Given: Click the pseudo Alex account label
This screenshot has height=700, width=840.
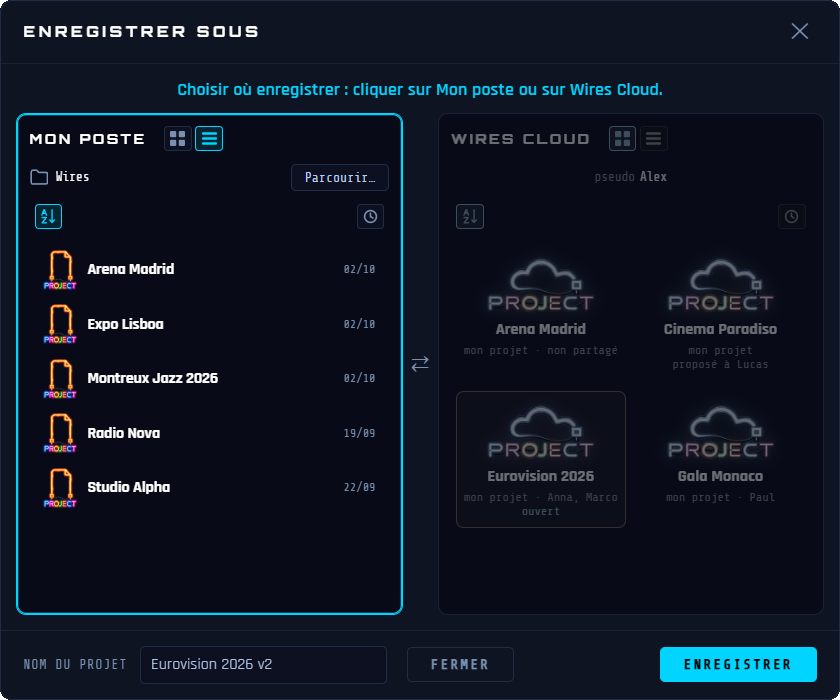Looking at the screenshot, I should pyautogui.click(x=631, y=177).
